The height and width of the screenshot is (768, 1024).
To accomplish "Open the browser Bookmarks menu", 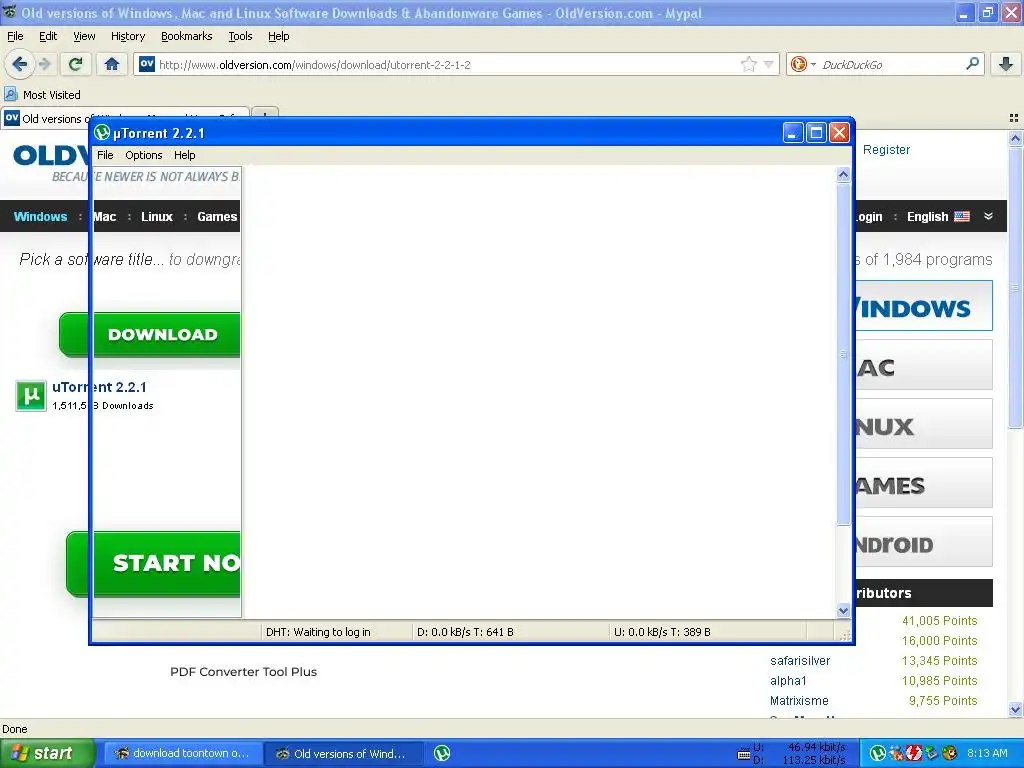I will pos(187,36).
